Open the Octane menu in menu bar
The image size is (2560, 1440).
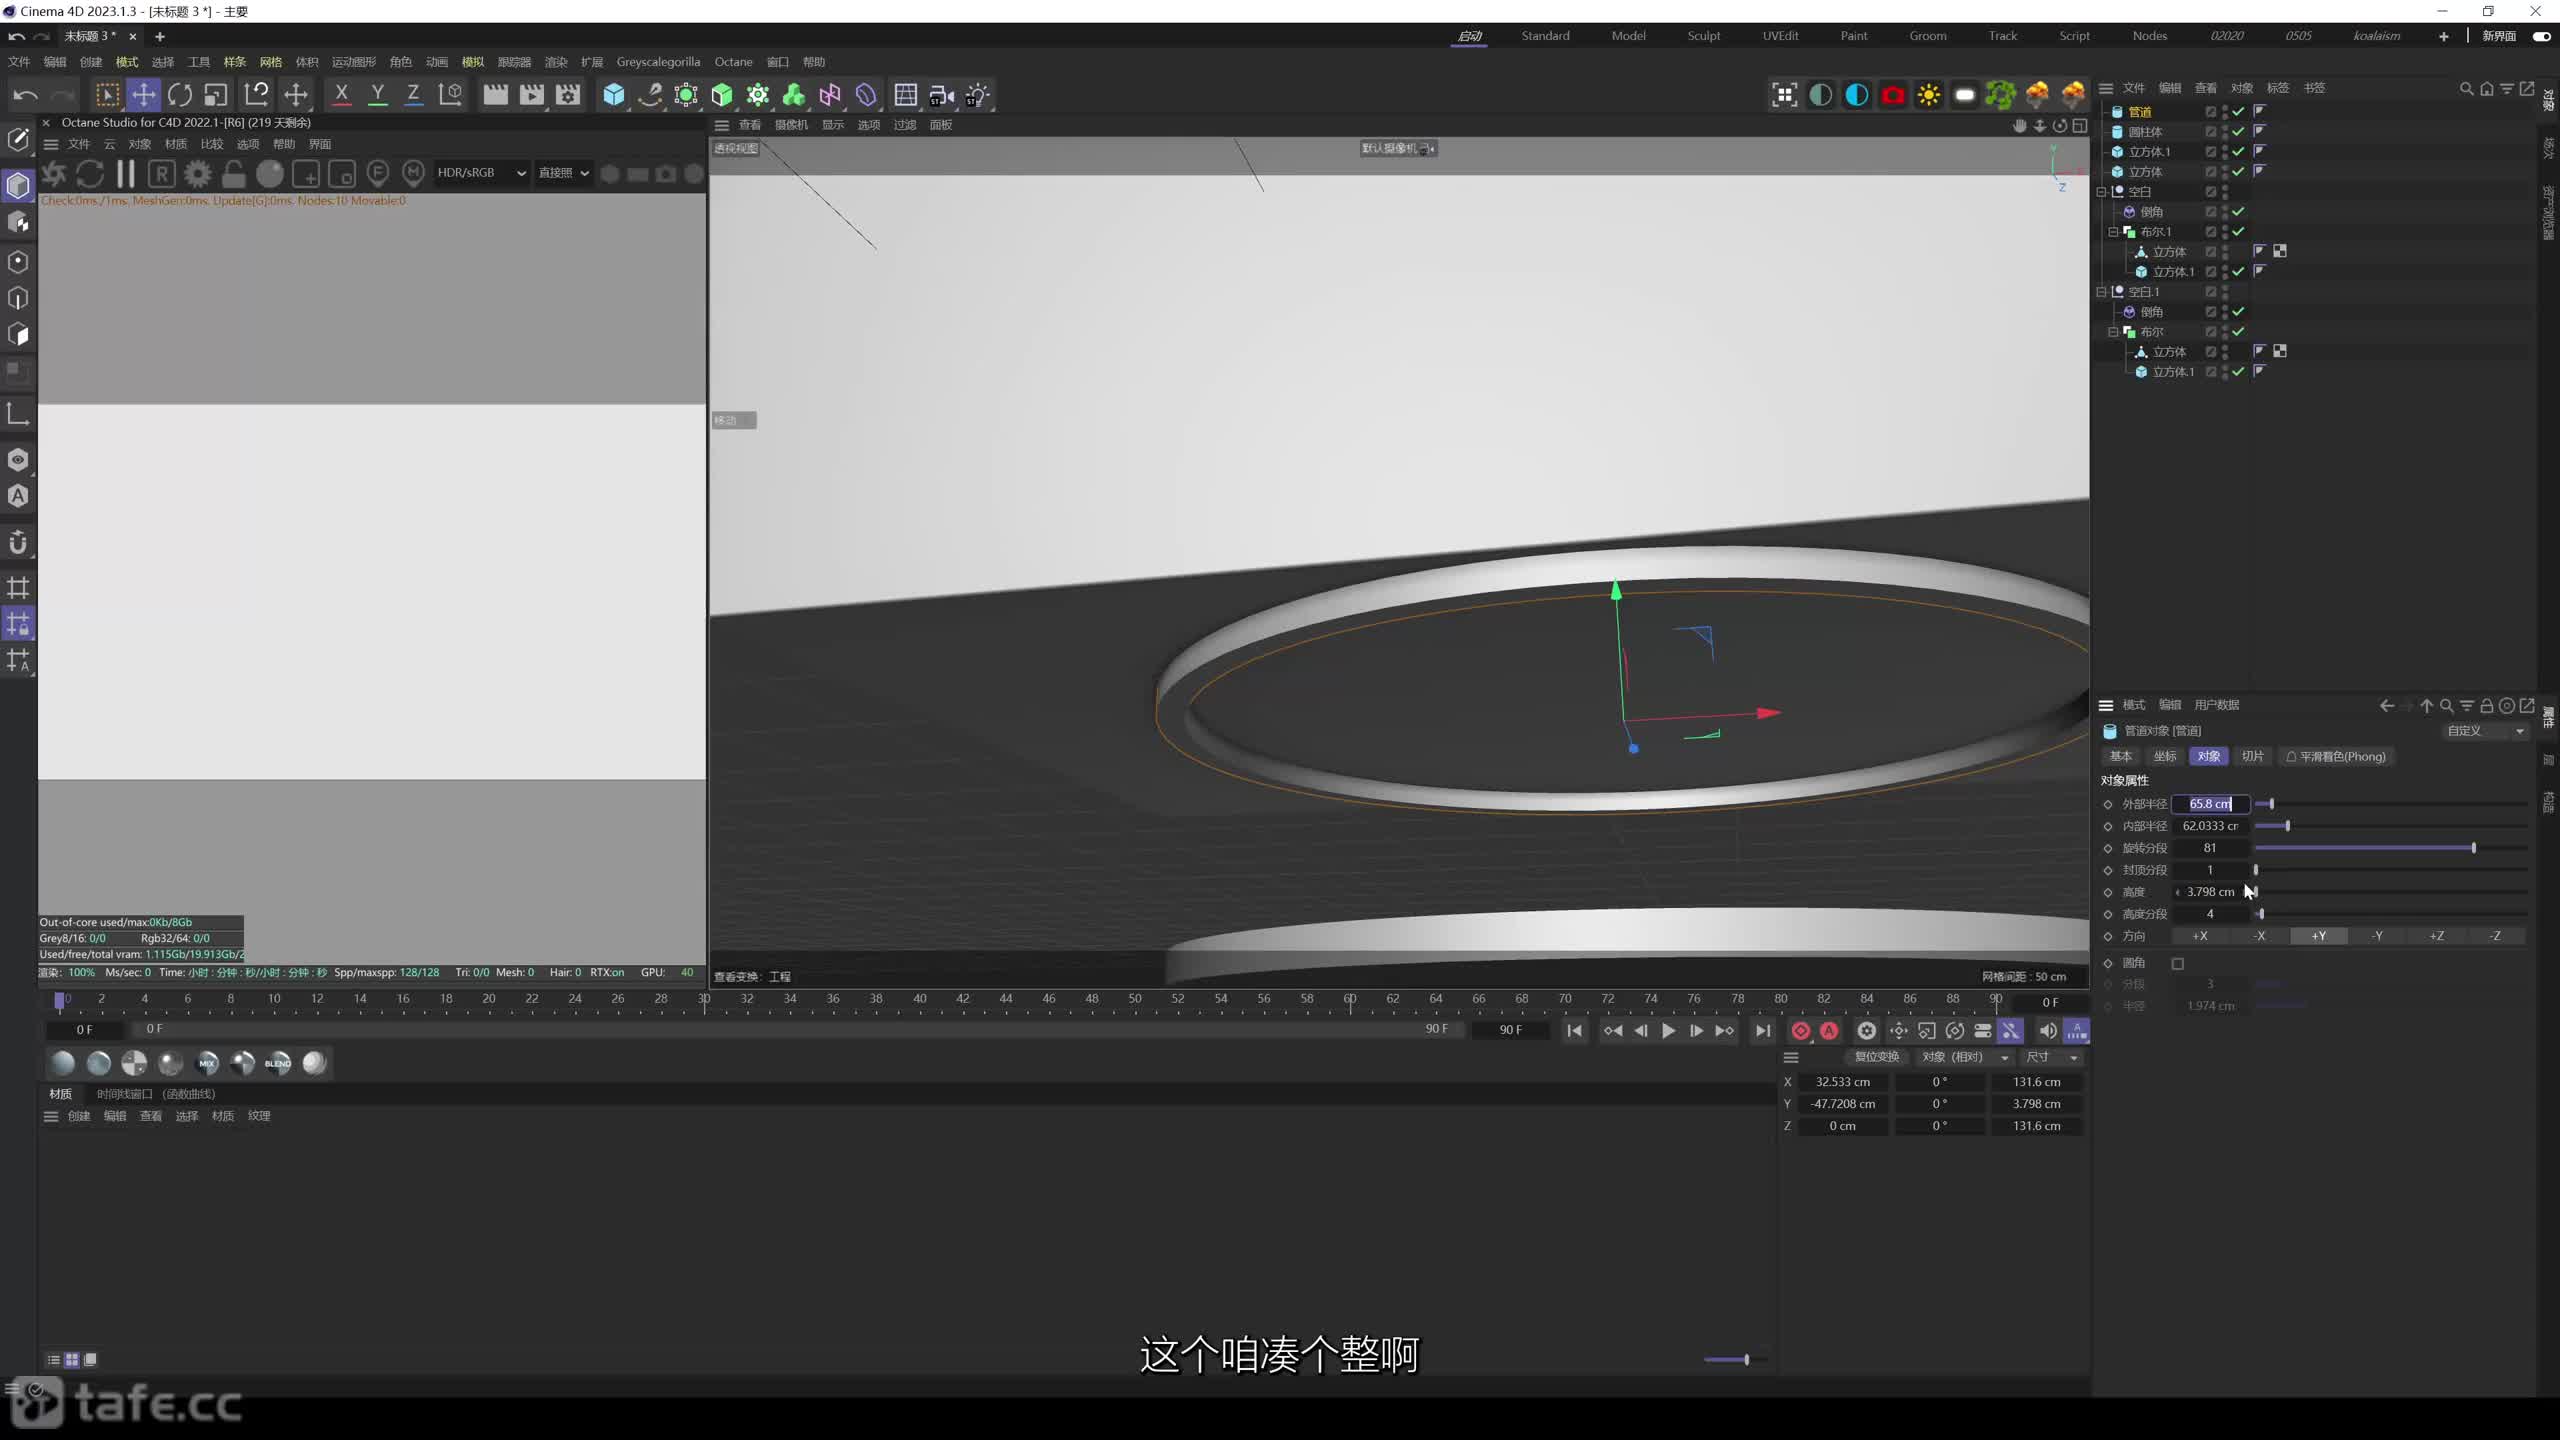point(733,62)
